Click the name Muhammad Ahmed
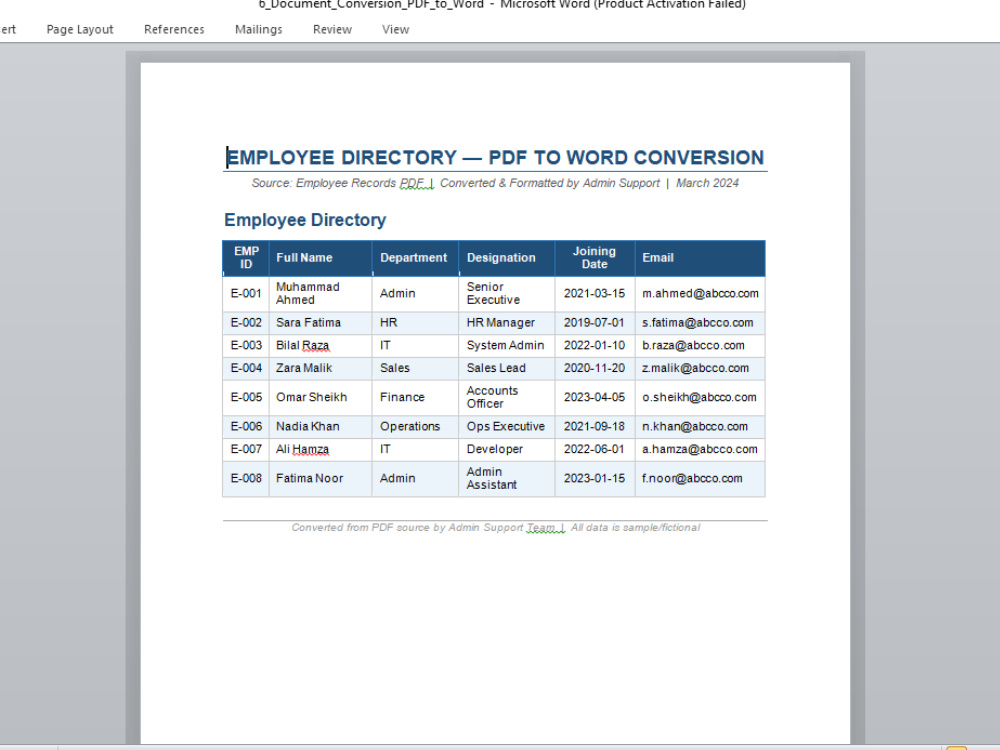 (x=307, y=293)
